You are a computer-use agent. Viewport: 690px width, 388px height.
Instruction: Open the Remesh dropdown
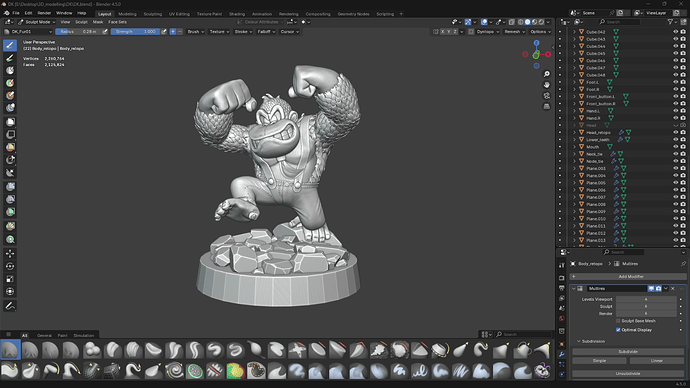tap(514, 32)
